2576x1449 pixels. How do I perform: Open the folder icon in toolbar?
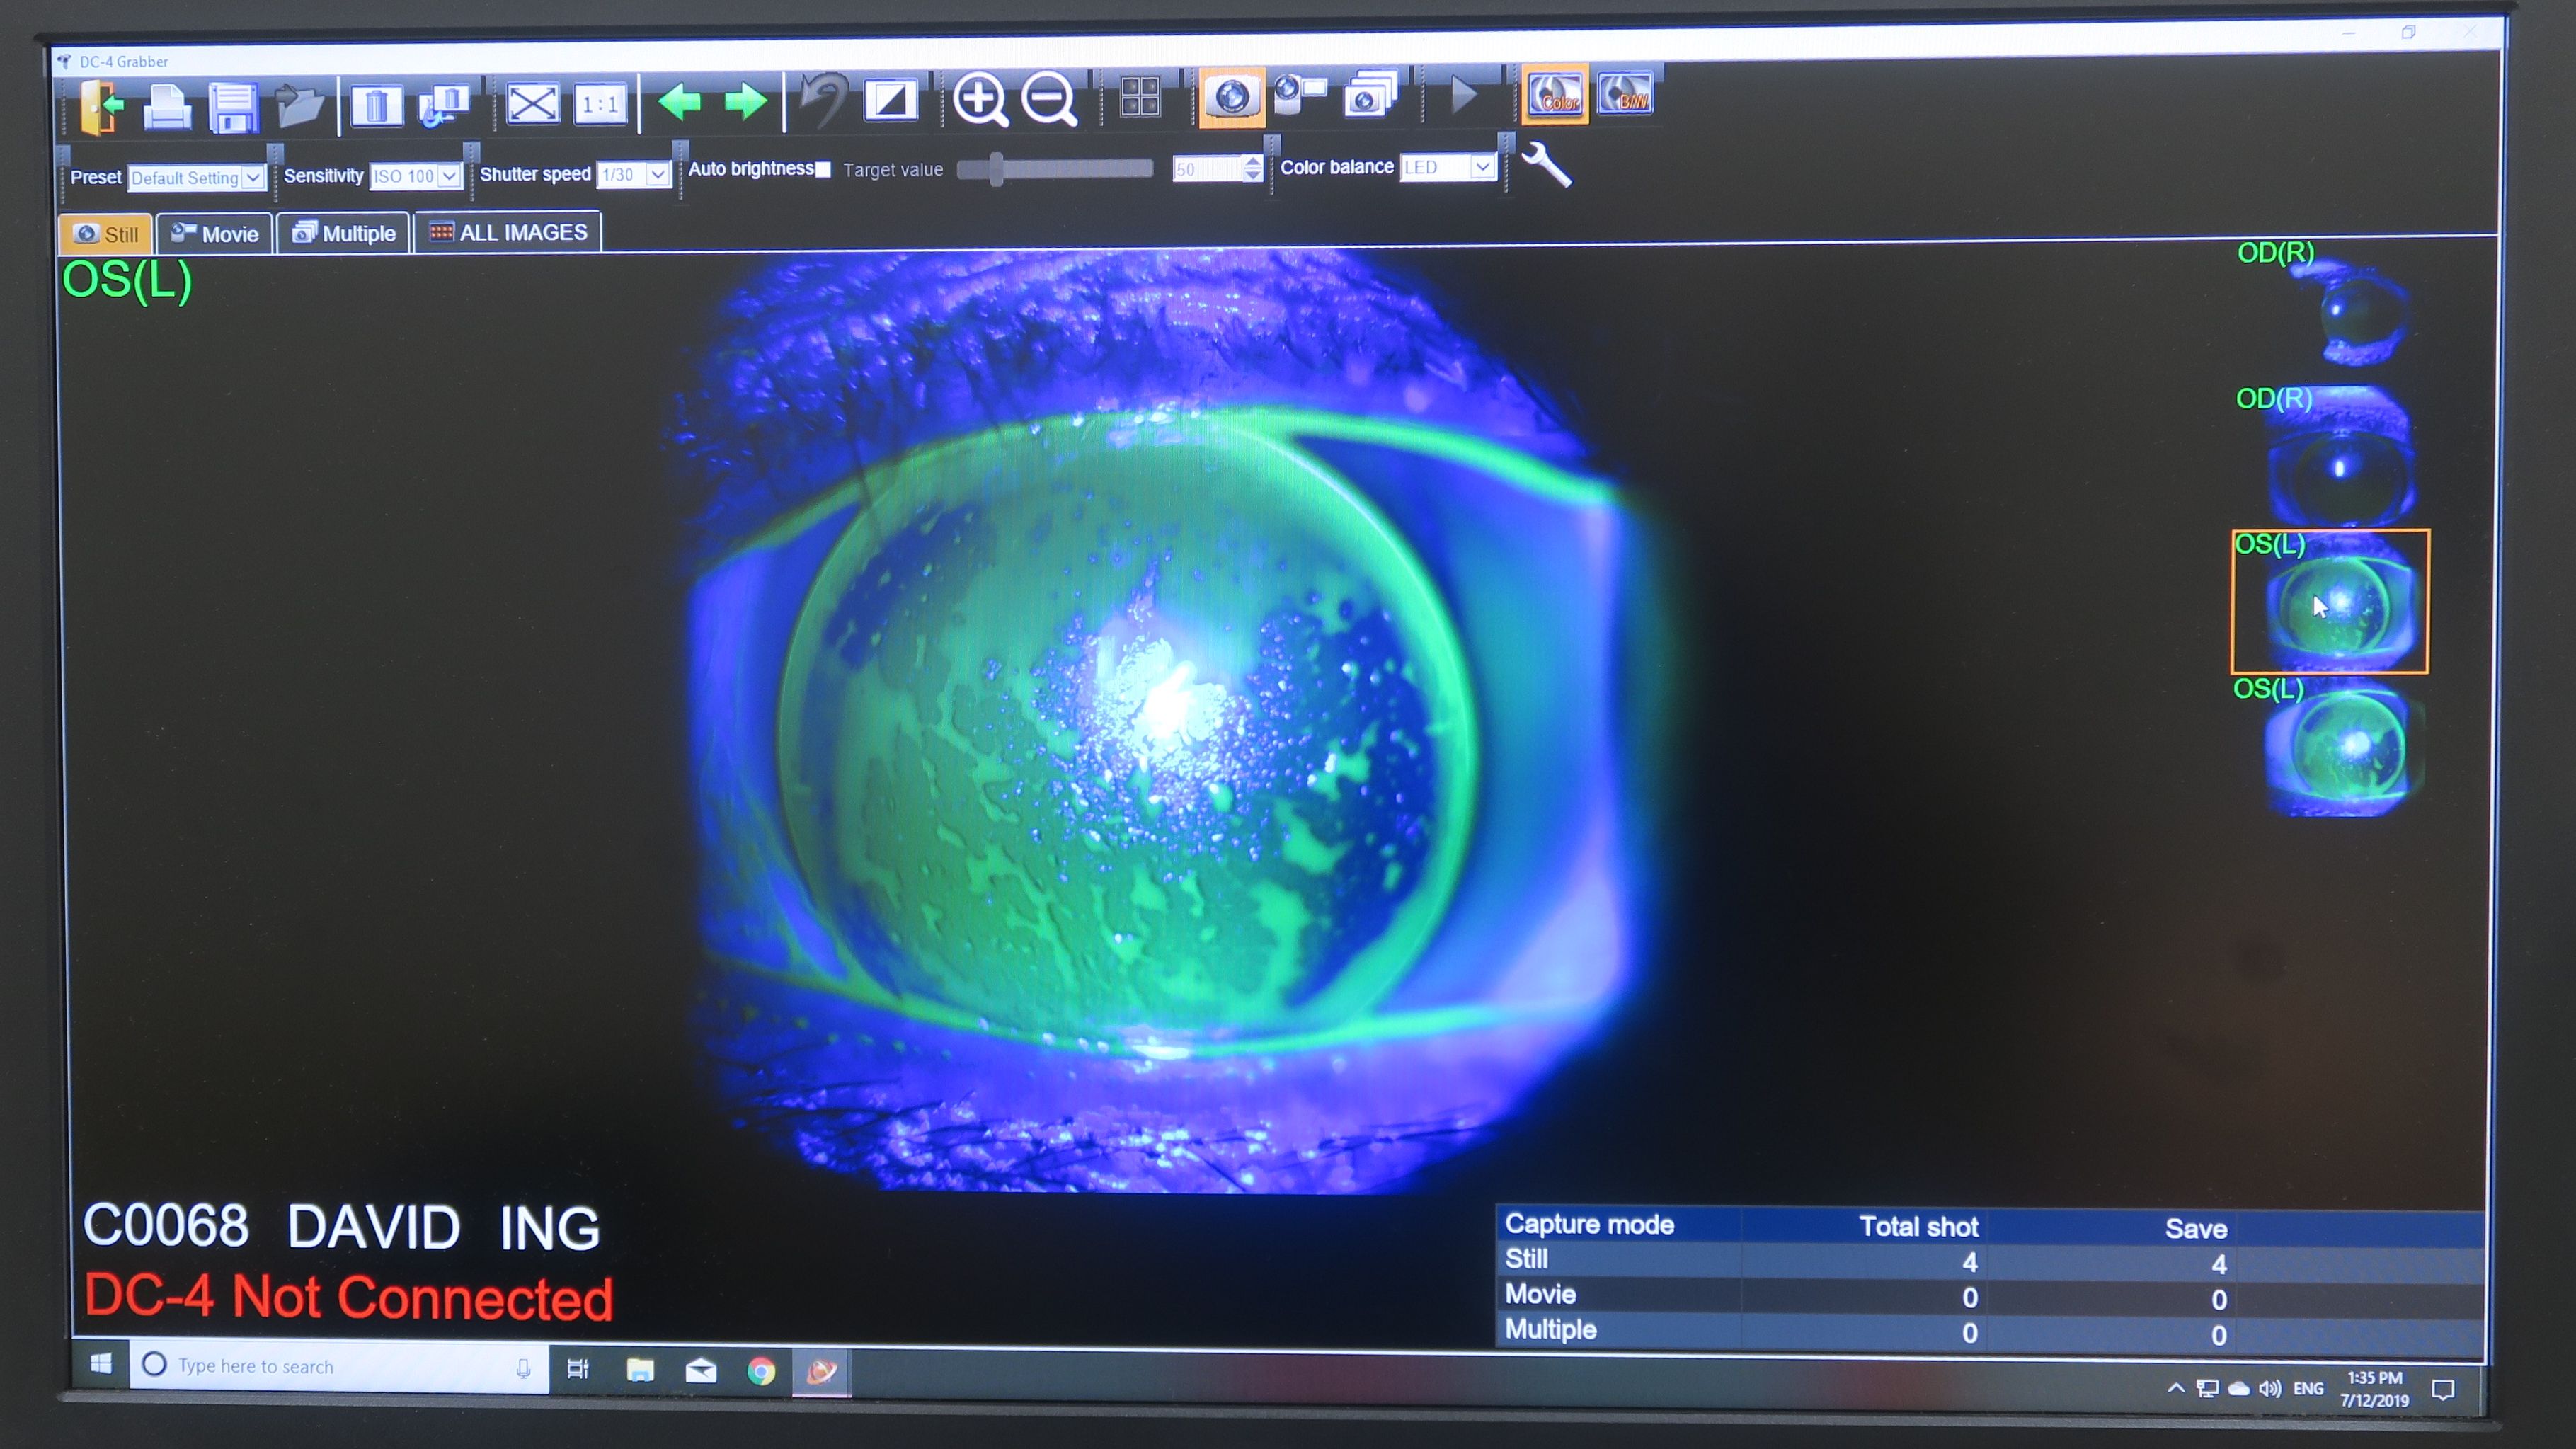[x=299, y=105]
